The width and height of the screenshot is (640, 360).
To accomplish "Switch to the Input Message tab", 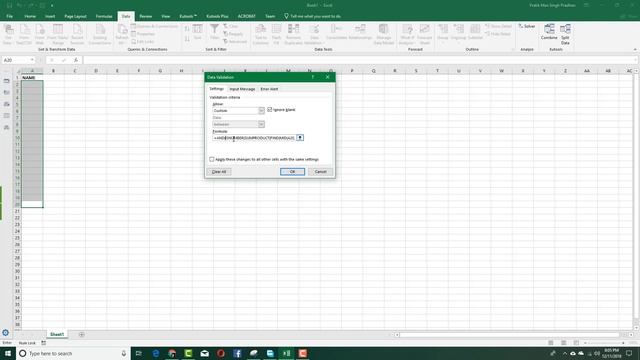I will point(242,89).
